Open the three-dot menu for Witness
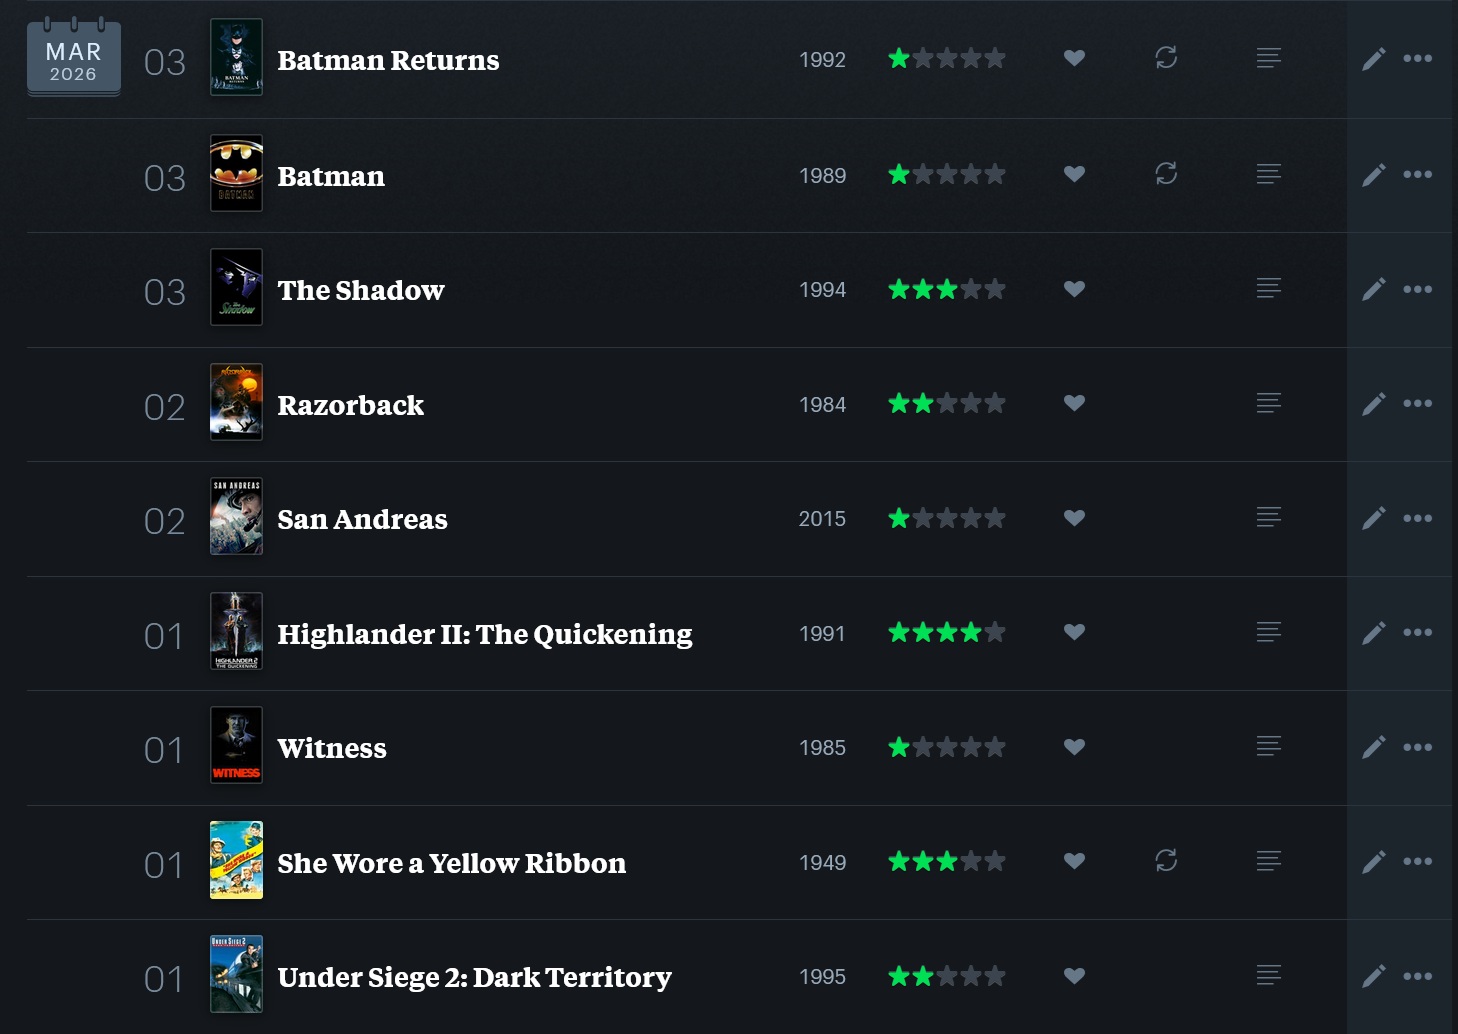Image resolution: width=1458 pixels, height=1034 pixels. 1418,747
